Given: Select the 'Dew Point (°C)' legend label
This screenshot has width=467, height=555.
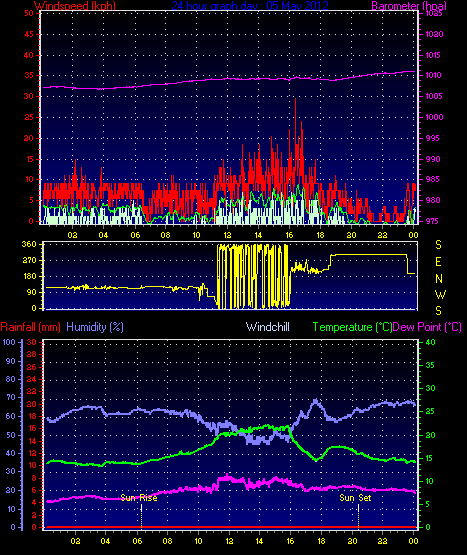Looking at the screenshot, I should (x=427, y=327).
